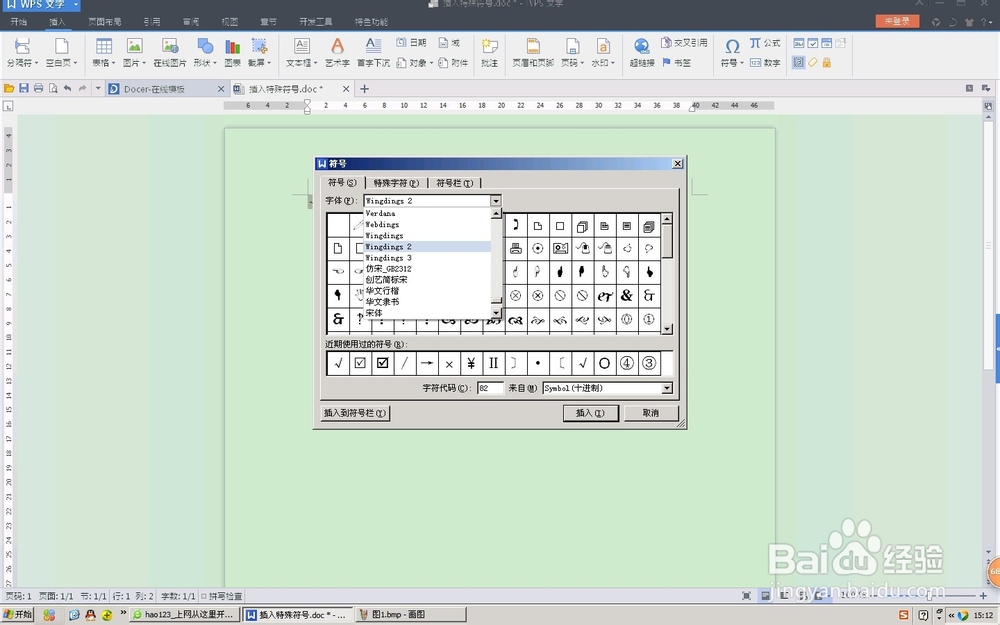Insert a 批注 comment
Screen dimensions: 1000x625
(x=489, y=52)
